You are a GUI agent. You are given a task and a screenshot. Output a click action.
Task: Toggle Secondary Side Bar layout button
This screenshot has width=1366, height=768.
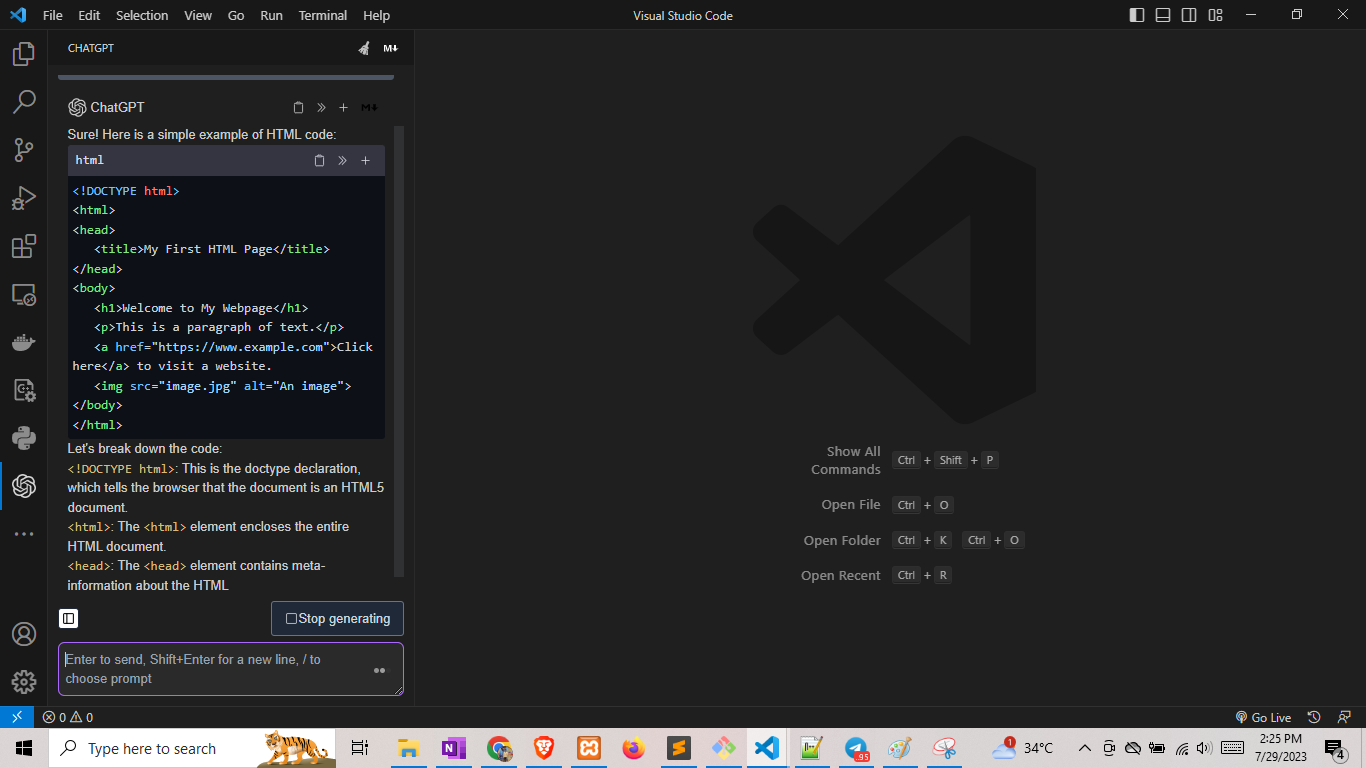1189,15
